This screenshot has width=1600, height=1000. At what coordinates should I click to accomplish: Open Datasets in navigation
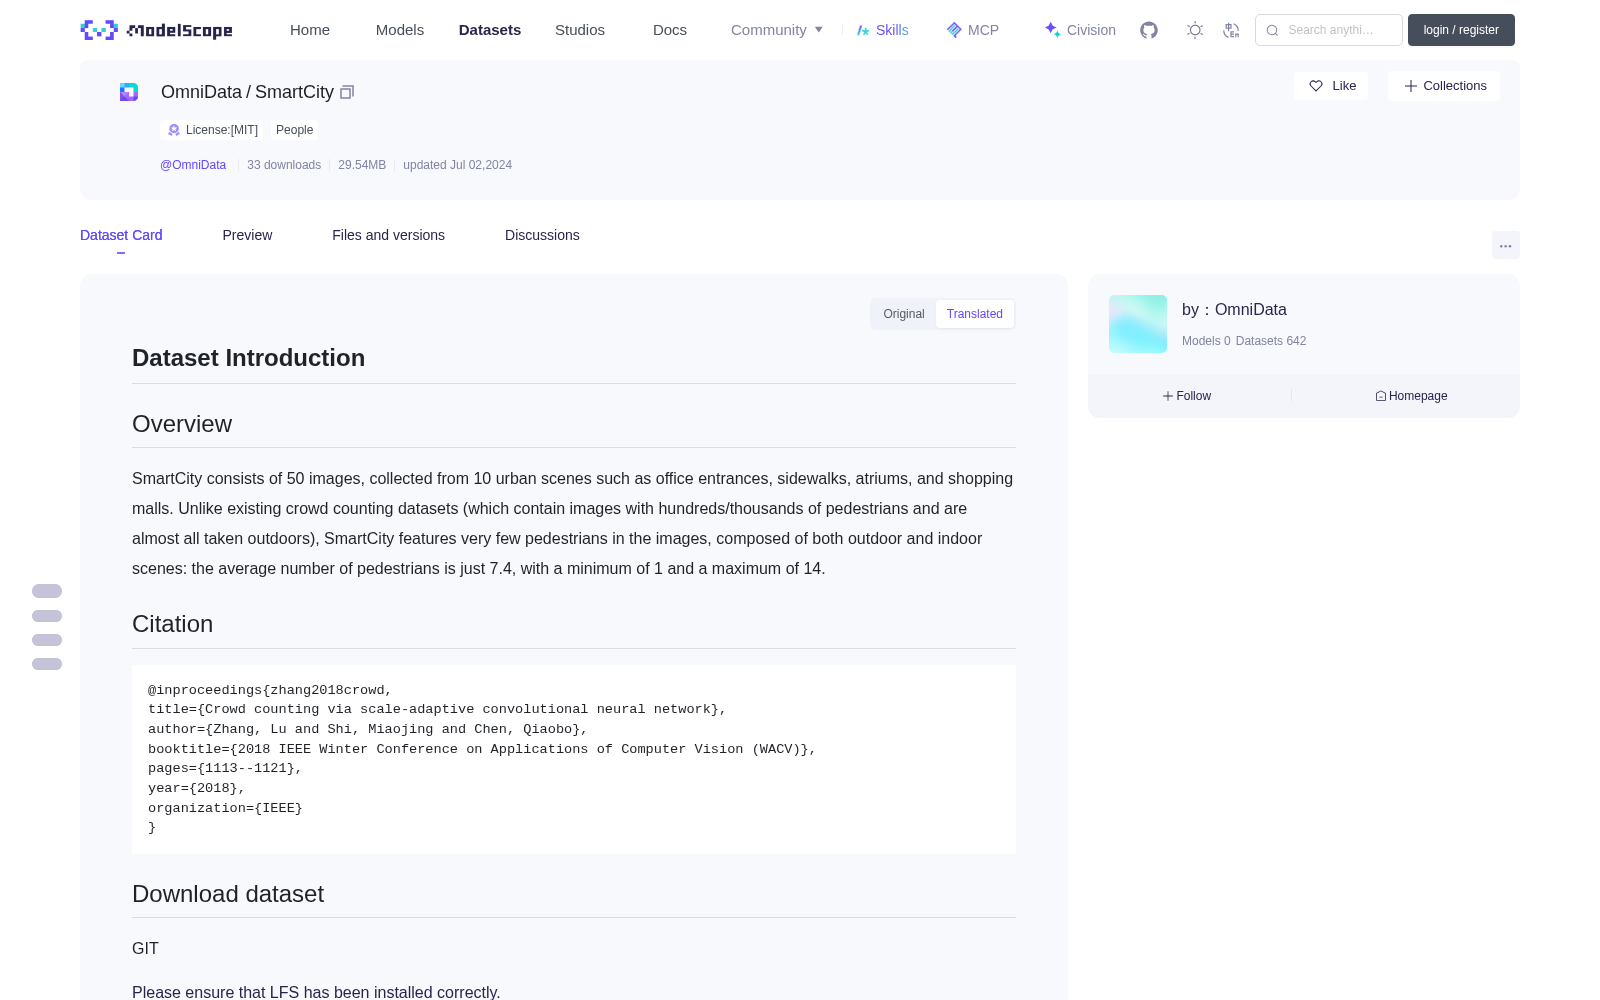coord(490,30)
